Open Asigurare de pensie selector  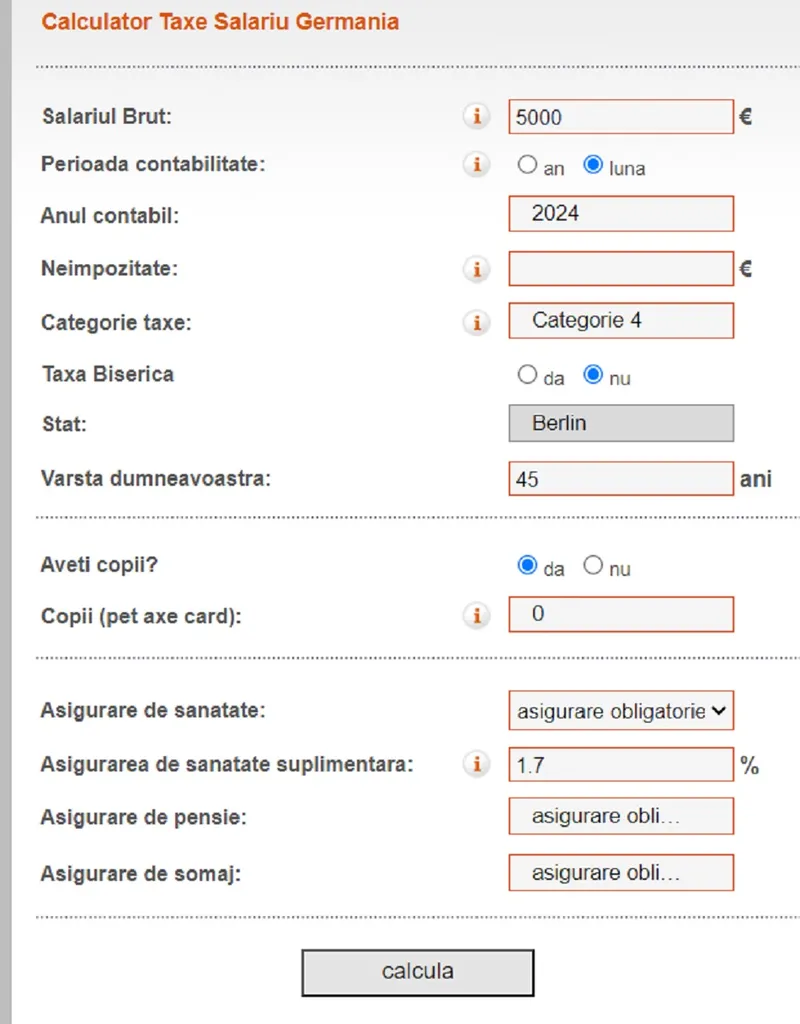tap(621, 816)
